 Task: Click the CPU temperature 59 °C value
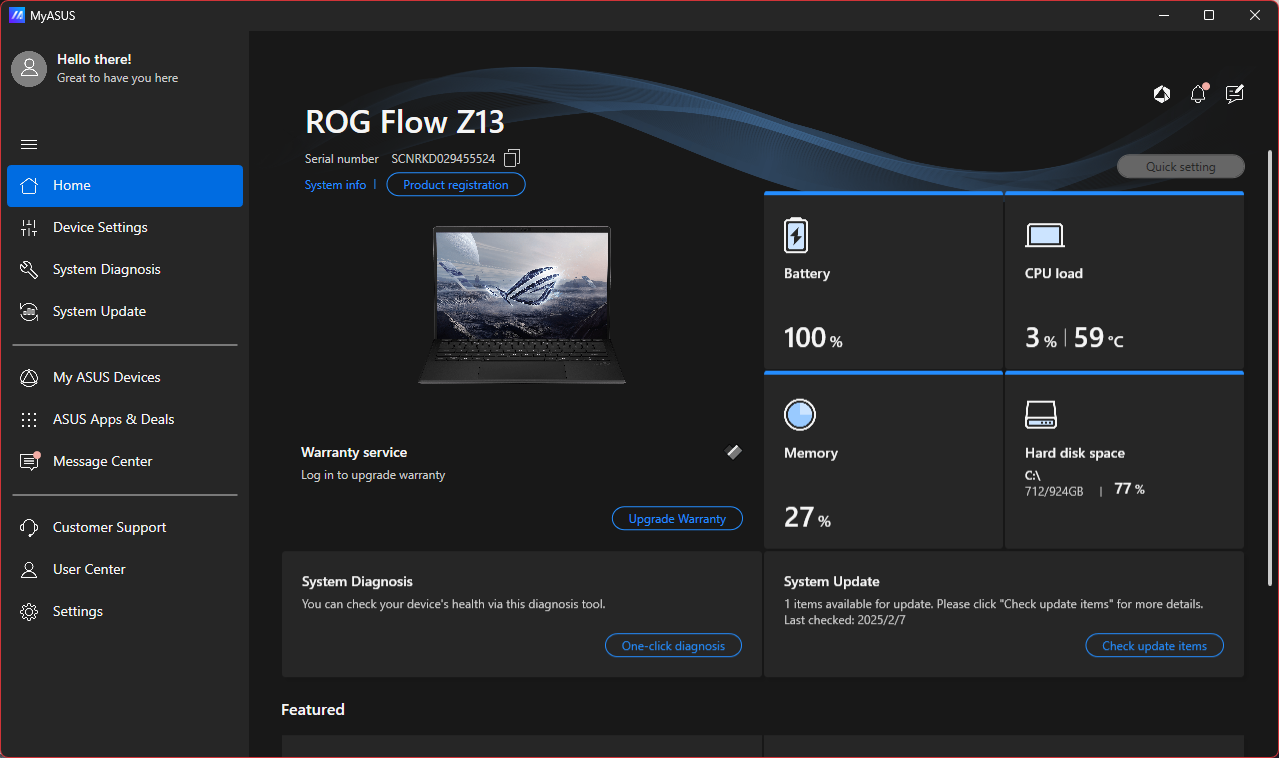coord(1099,338)
